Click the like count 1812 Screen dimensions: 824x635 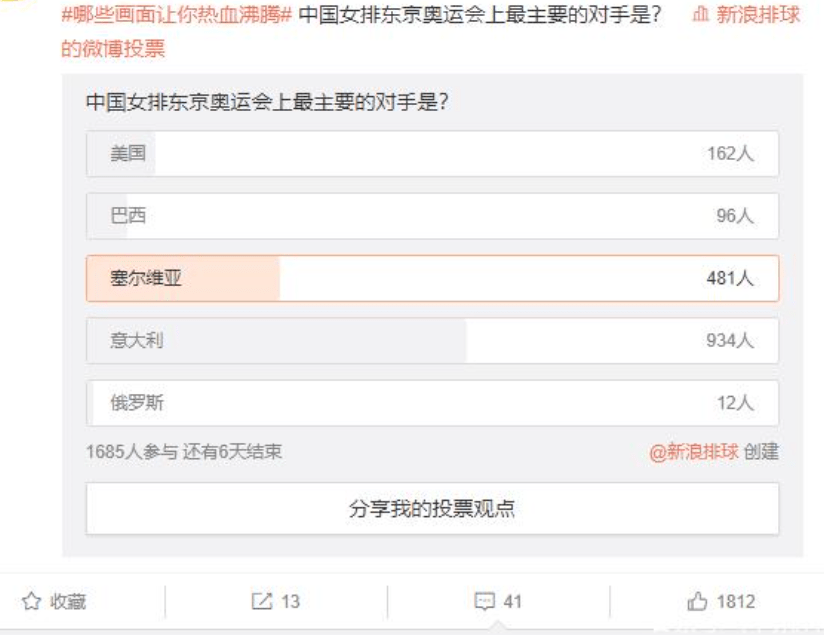point(736,601)
